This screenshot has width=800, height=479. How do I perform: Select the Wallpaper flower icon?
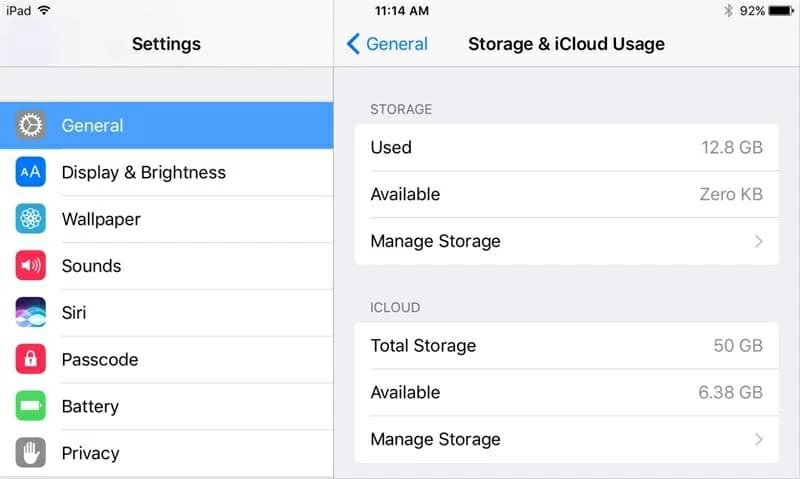pos(31,219)
